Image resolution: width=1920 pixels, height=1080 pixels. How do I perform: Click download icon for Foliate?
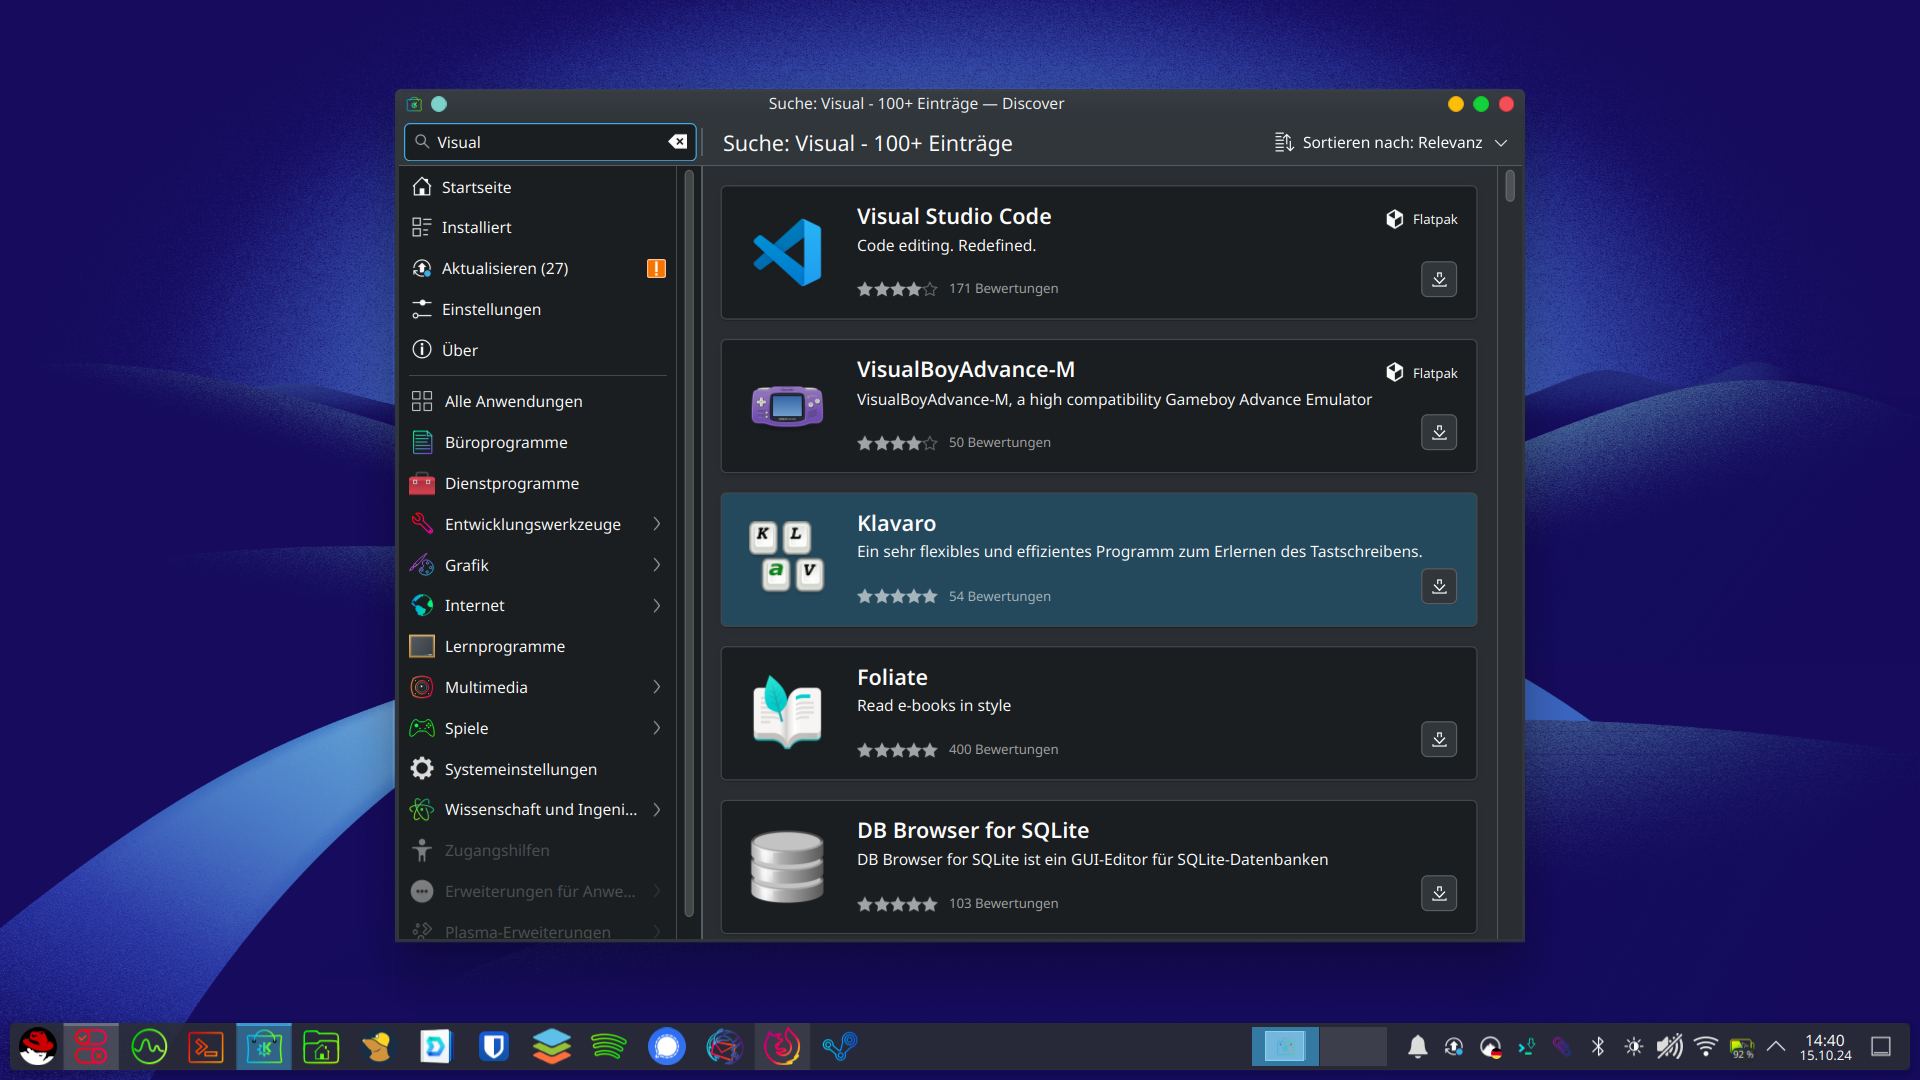click(1438, 740)
